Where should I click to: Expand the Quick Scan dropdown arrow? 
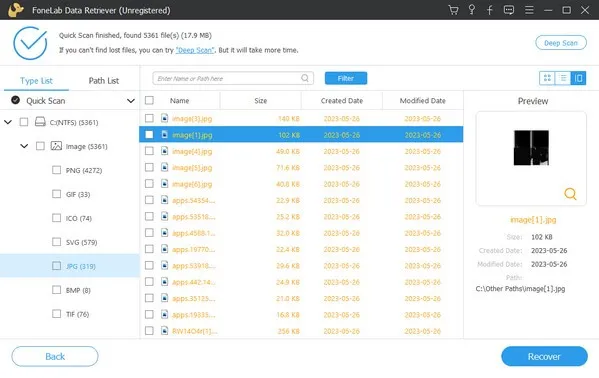(x=131, y=101)
